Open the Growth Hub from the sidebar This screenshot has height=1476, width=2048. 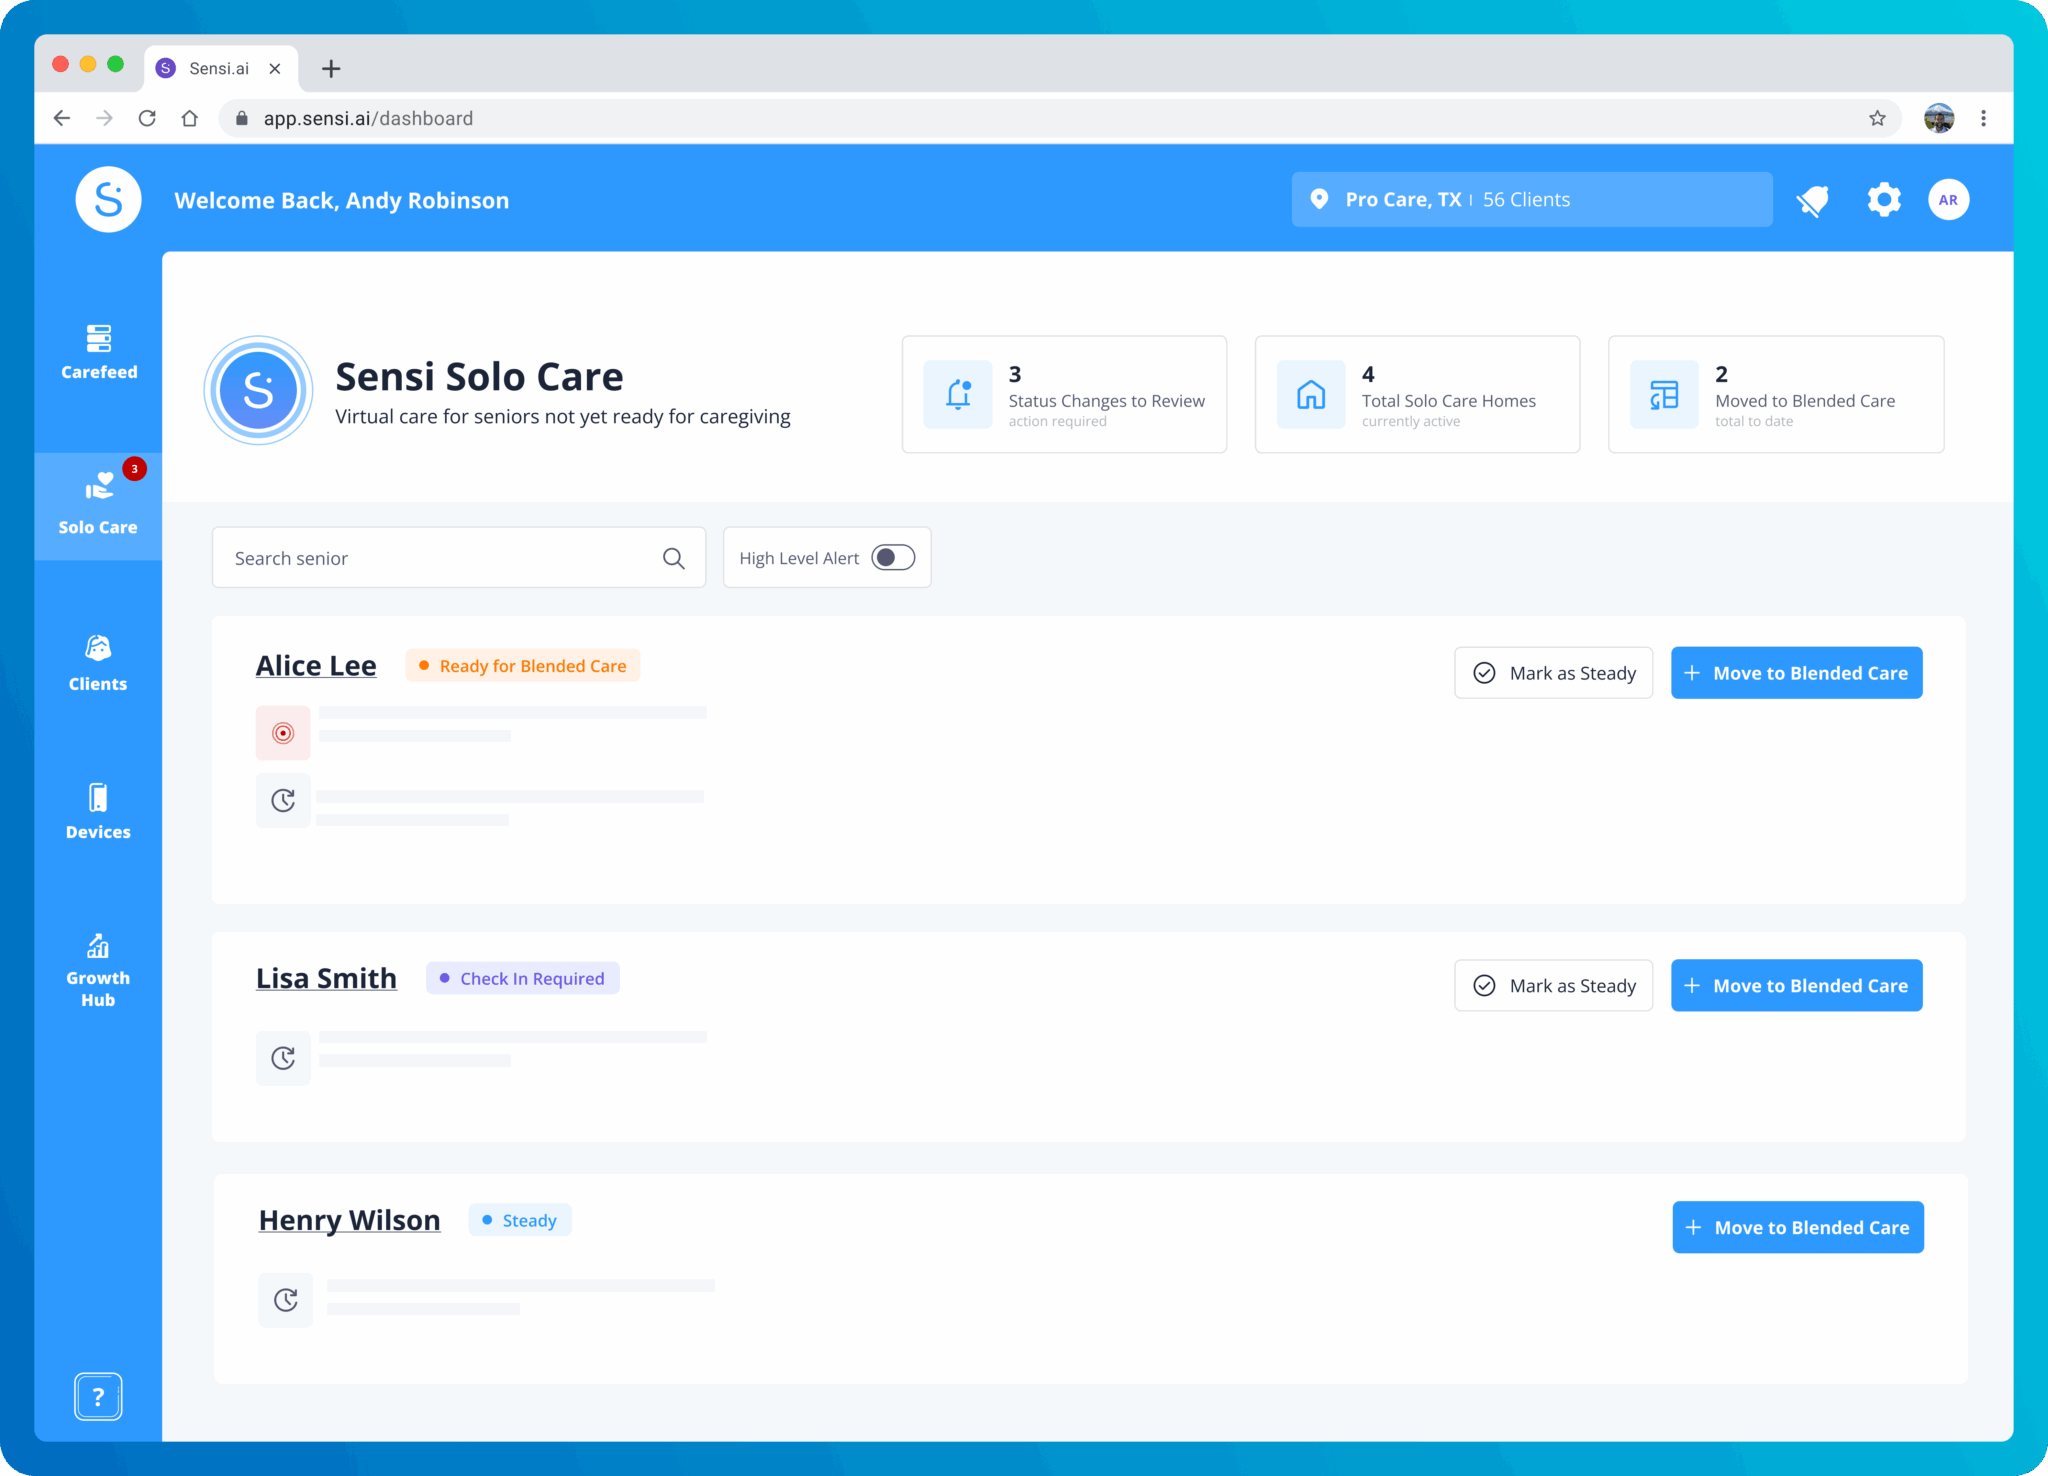98,965
